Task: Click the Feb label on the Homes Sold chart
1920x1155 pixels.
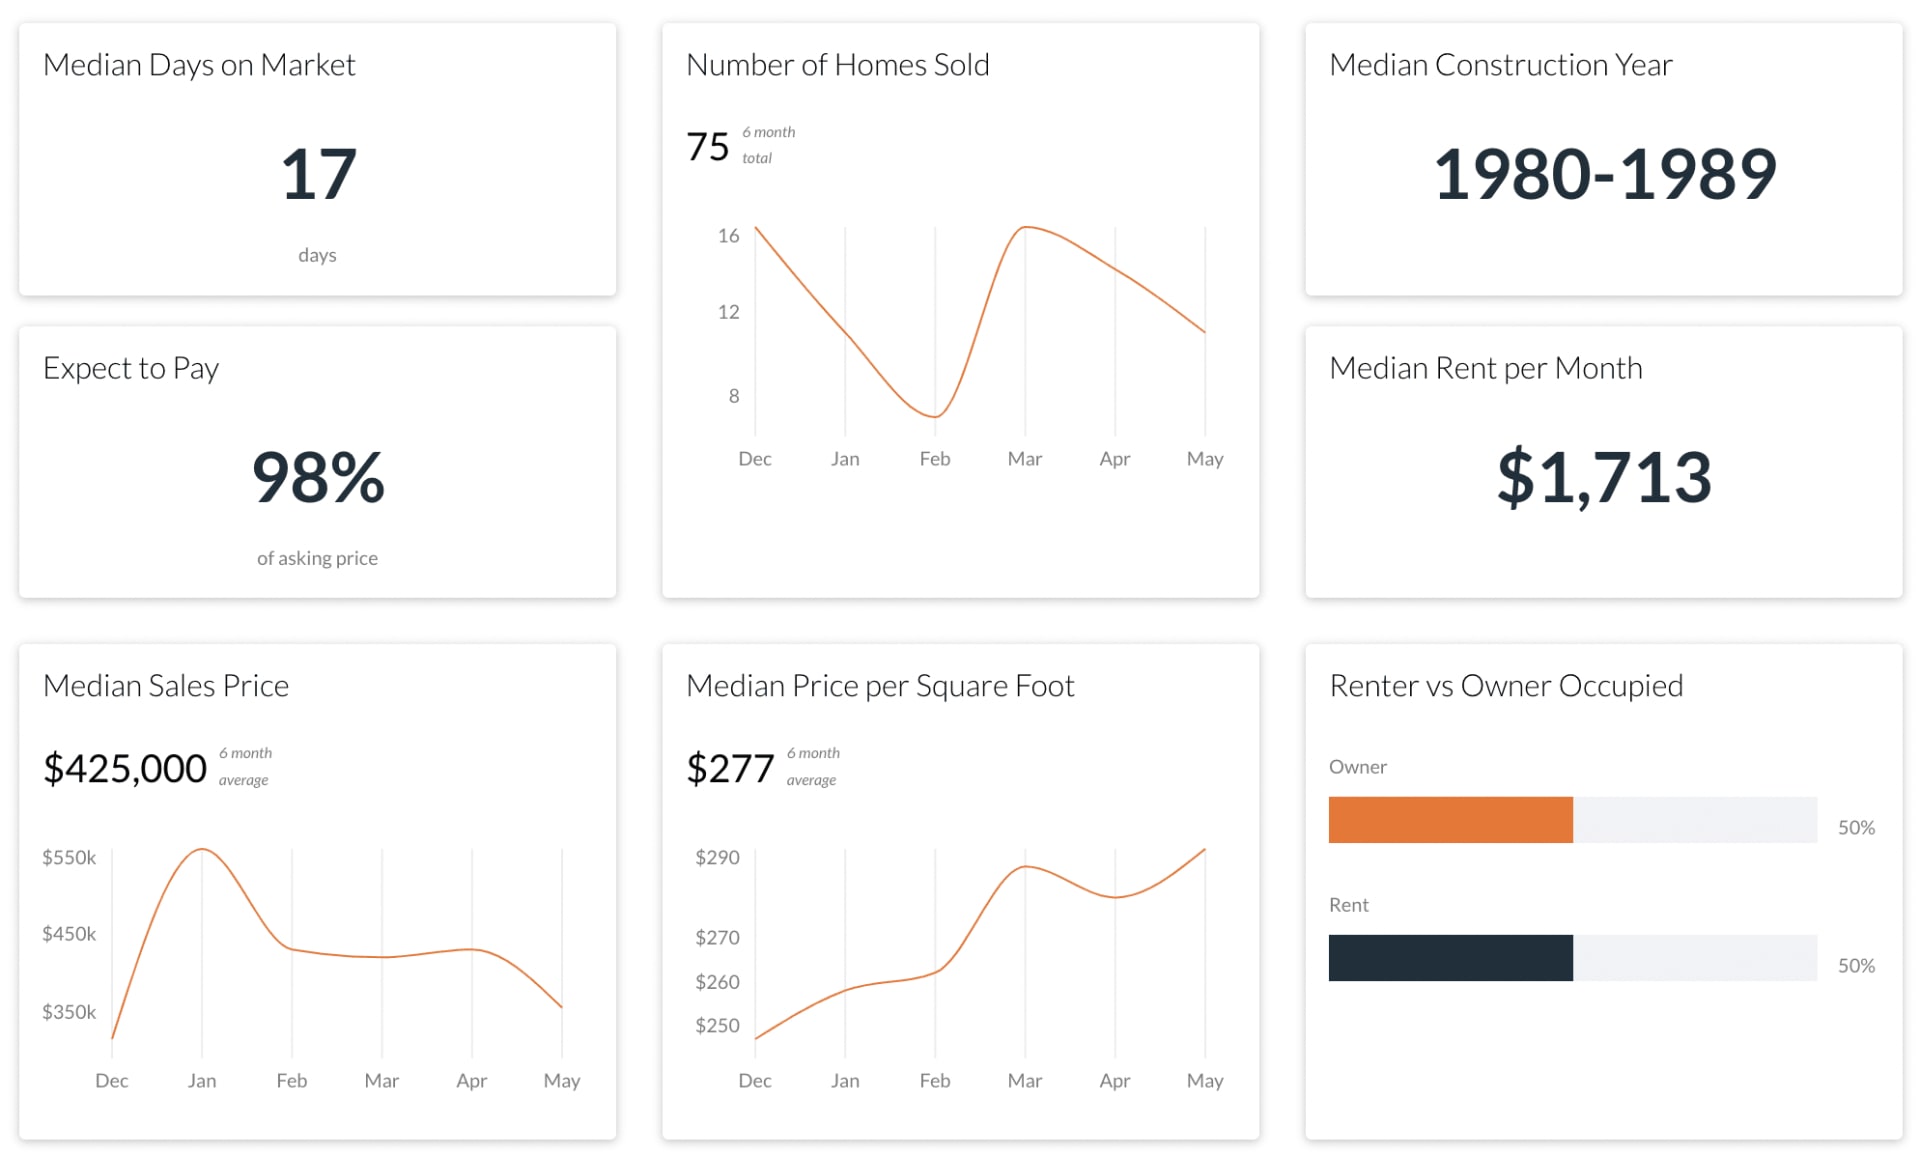Action: [935, 459]
